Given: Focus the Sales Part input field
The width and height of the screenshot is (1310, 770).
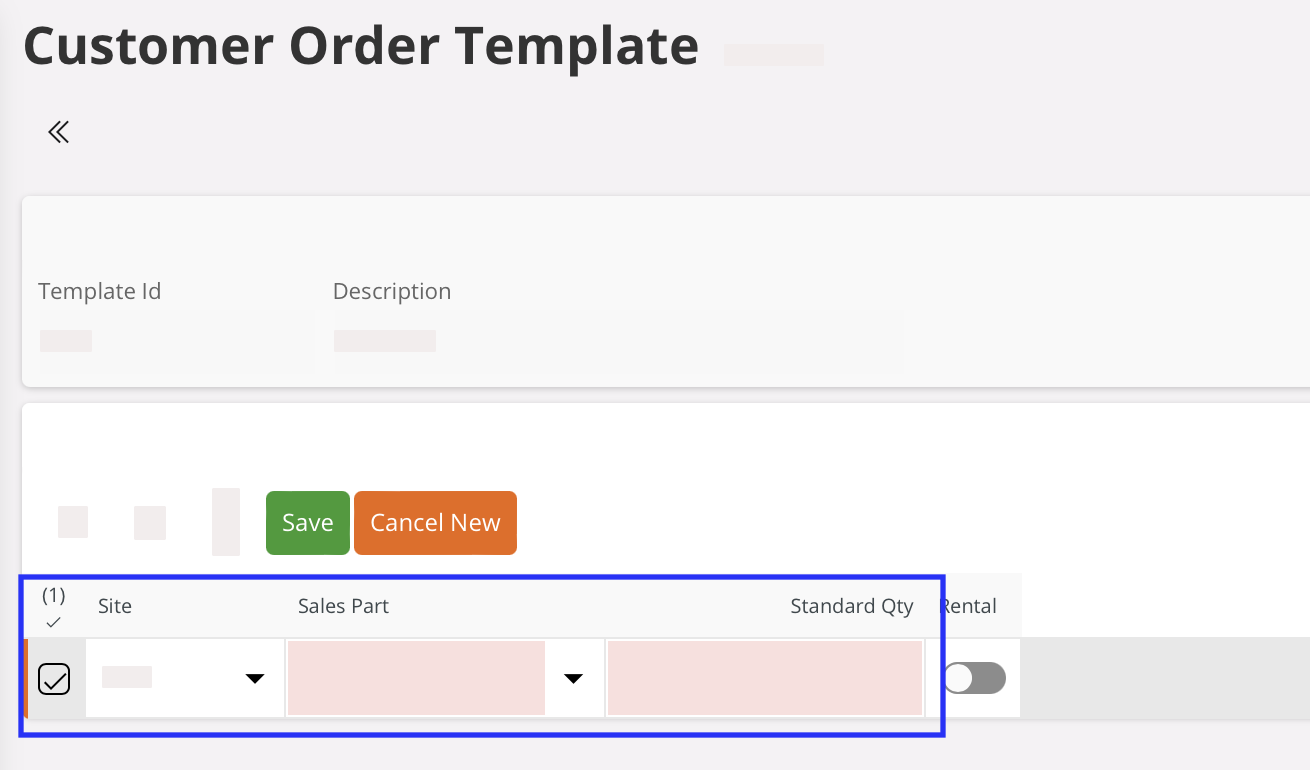Looking at the screenshot, I should point(416,679).
